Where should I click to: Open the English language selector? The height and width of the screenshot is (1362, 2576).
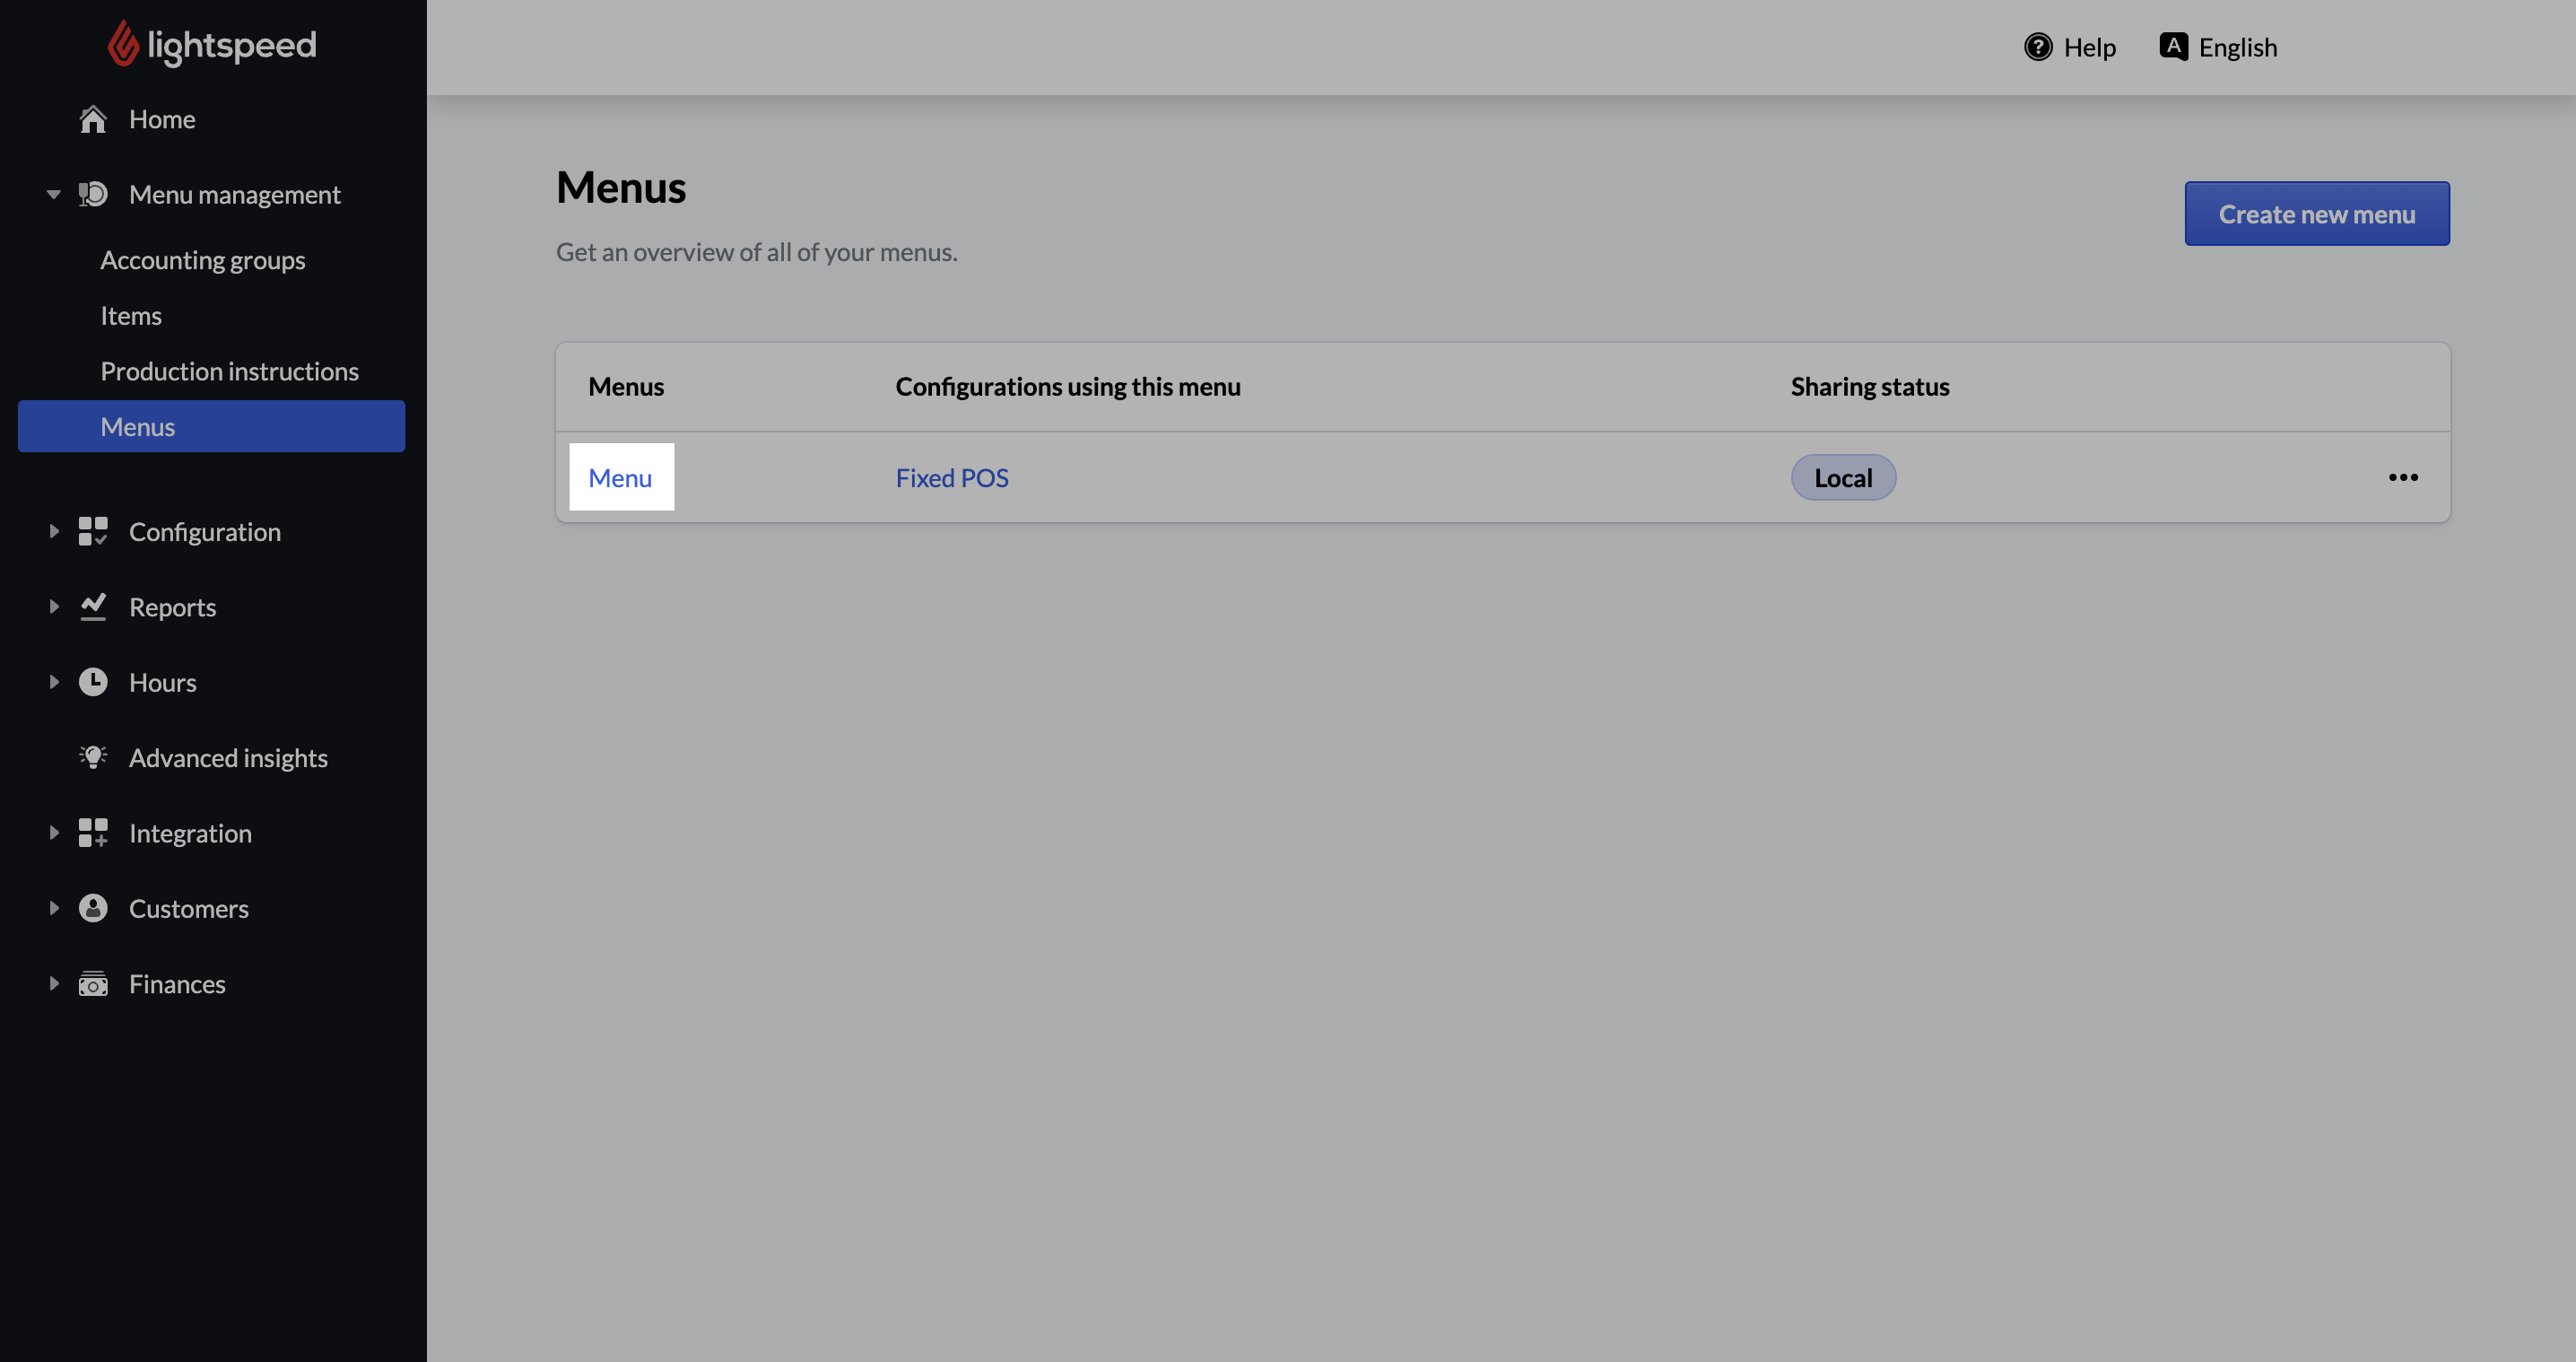2218,47
